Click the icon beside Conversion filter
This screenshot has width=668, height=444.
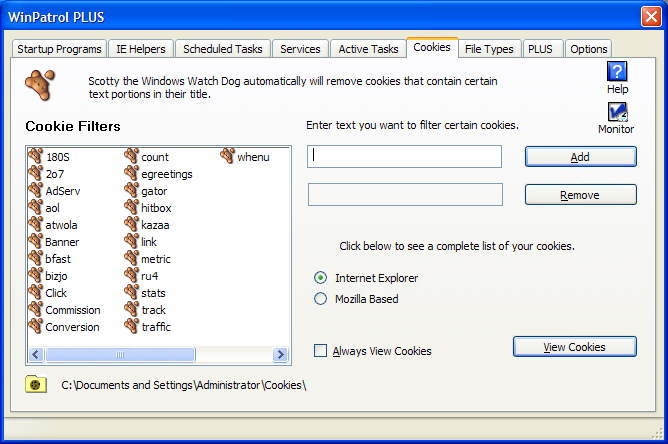36,326
